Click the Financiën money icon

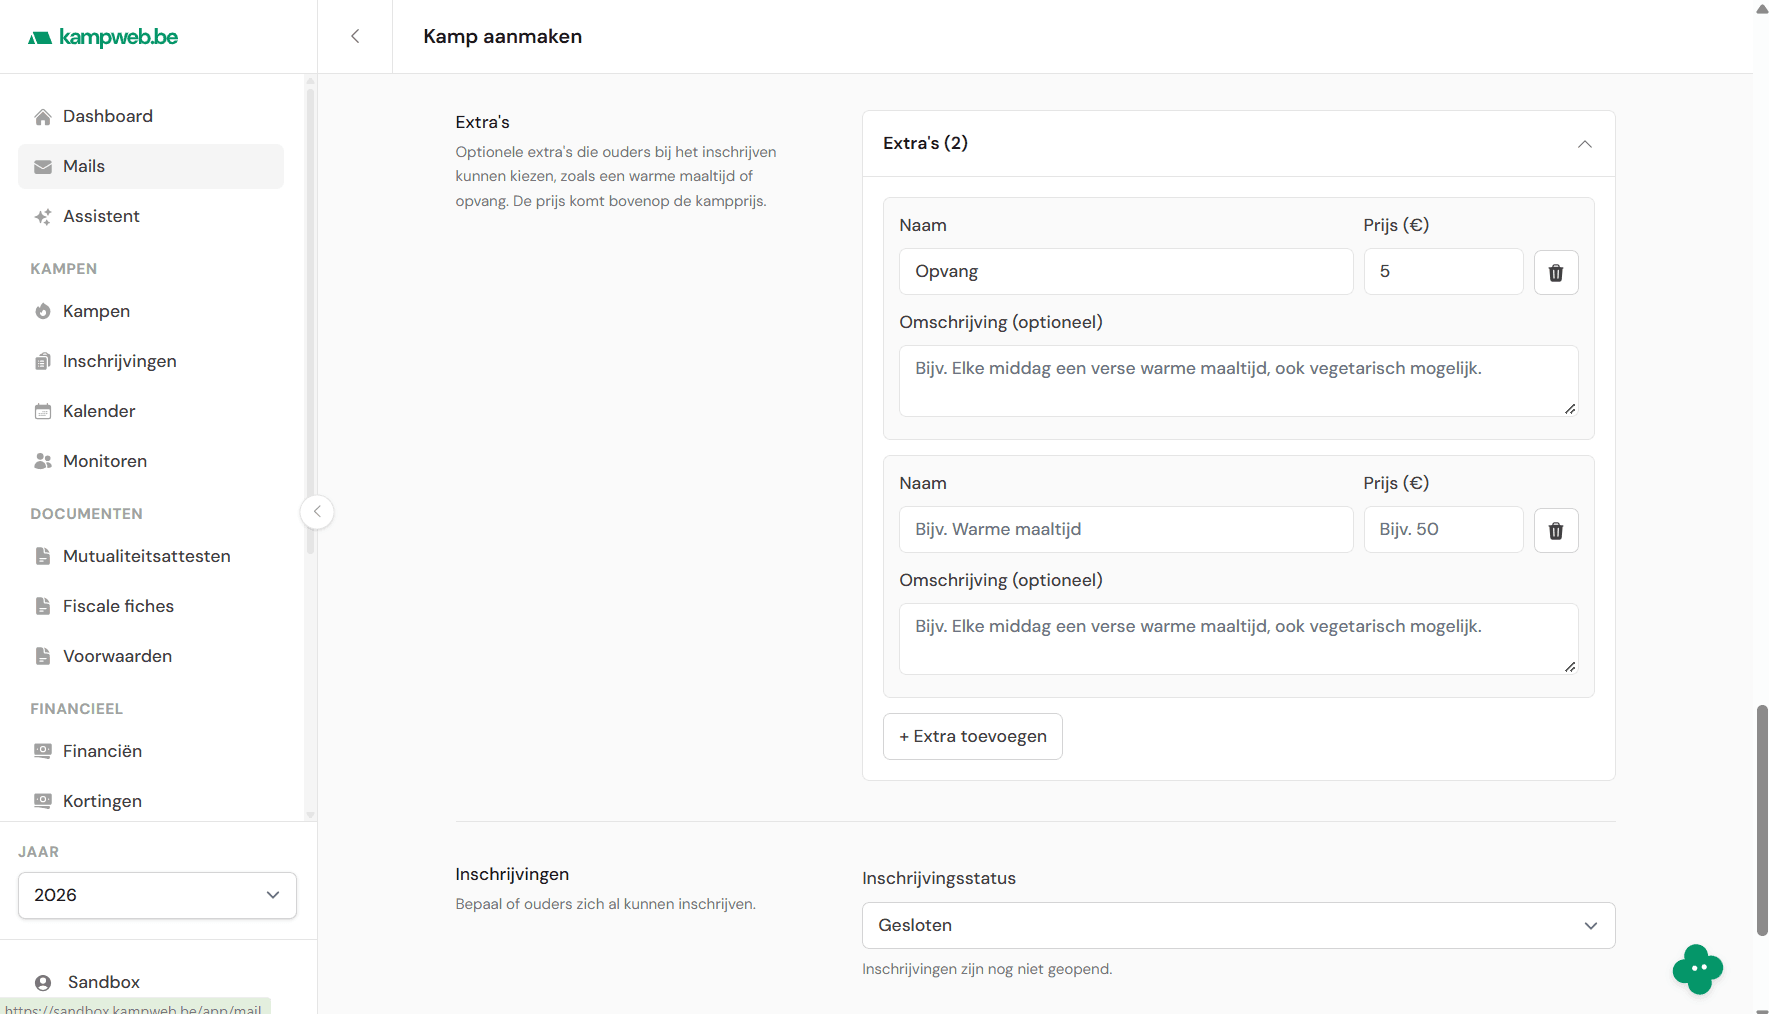43,752
